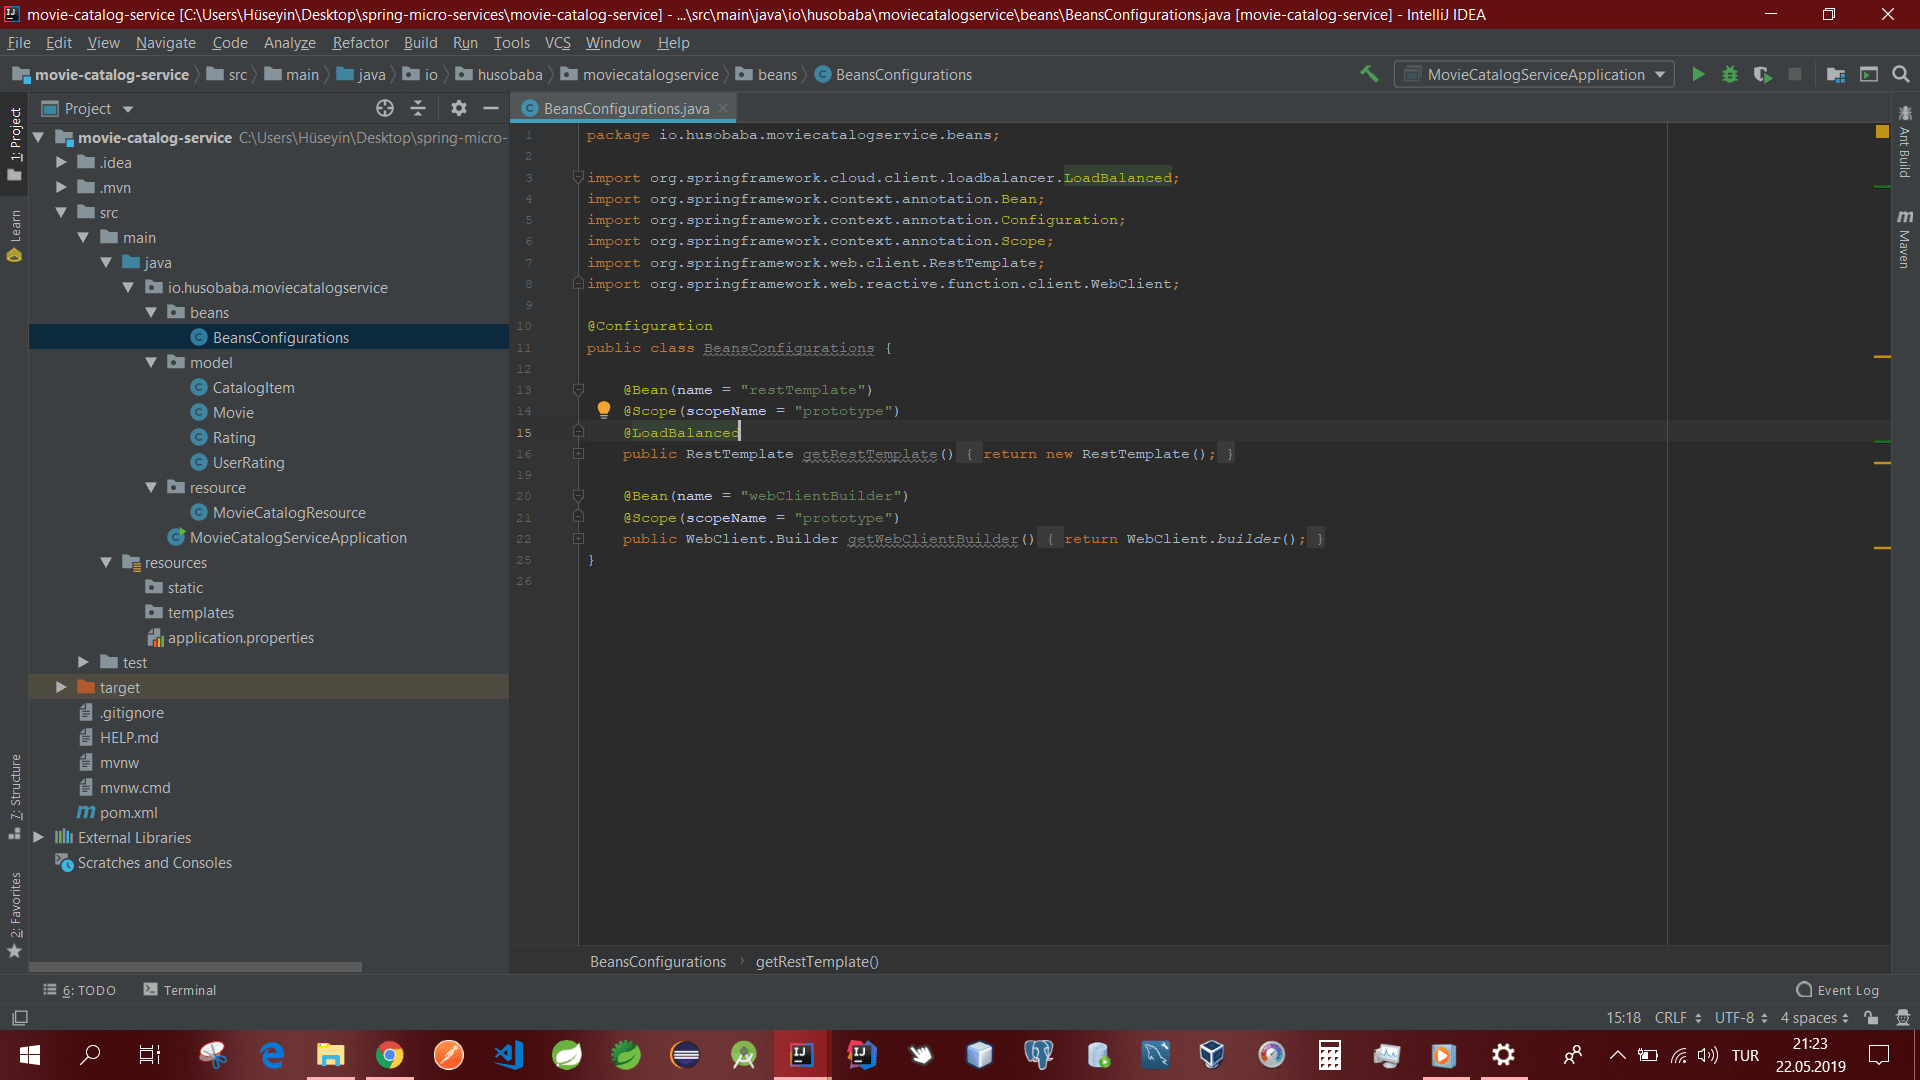This screenshot has height=1080, width=1920.
Task: Click the Project panel horizontal scrollbar
Action: 195,967
